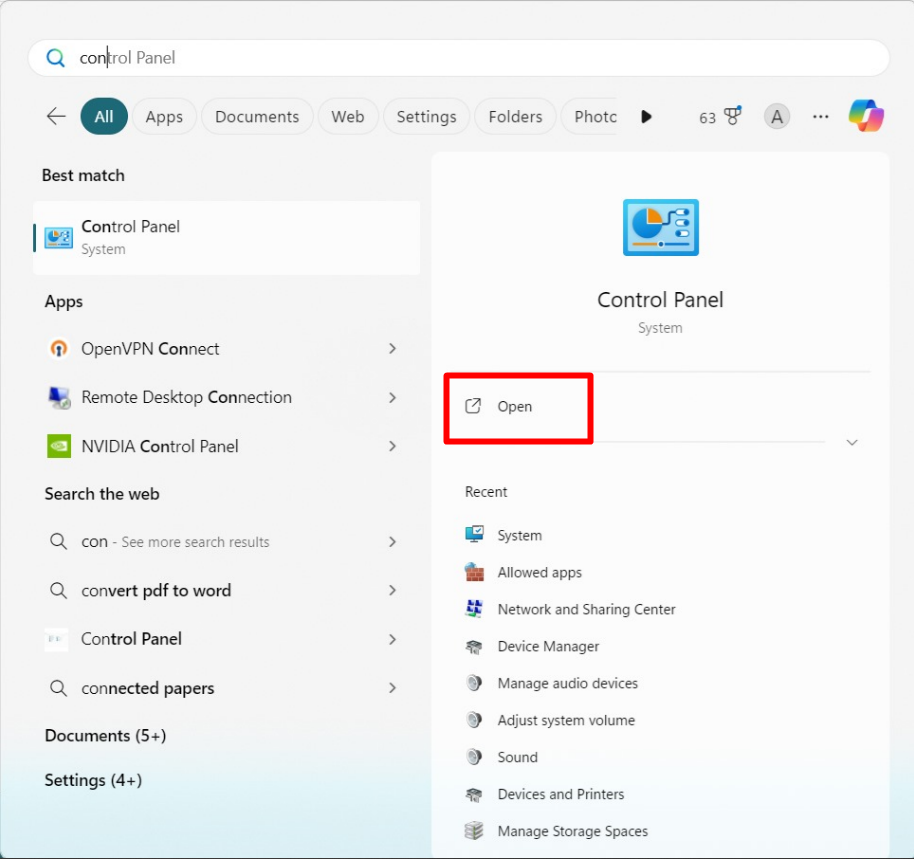Select the All filter tab
The width and height of the screenshot is (914, 859).
point(104,117)
